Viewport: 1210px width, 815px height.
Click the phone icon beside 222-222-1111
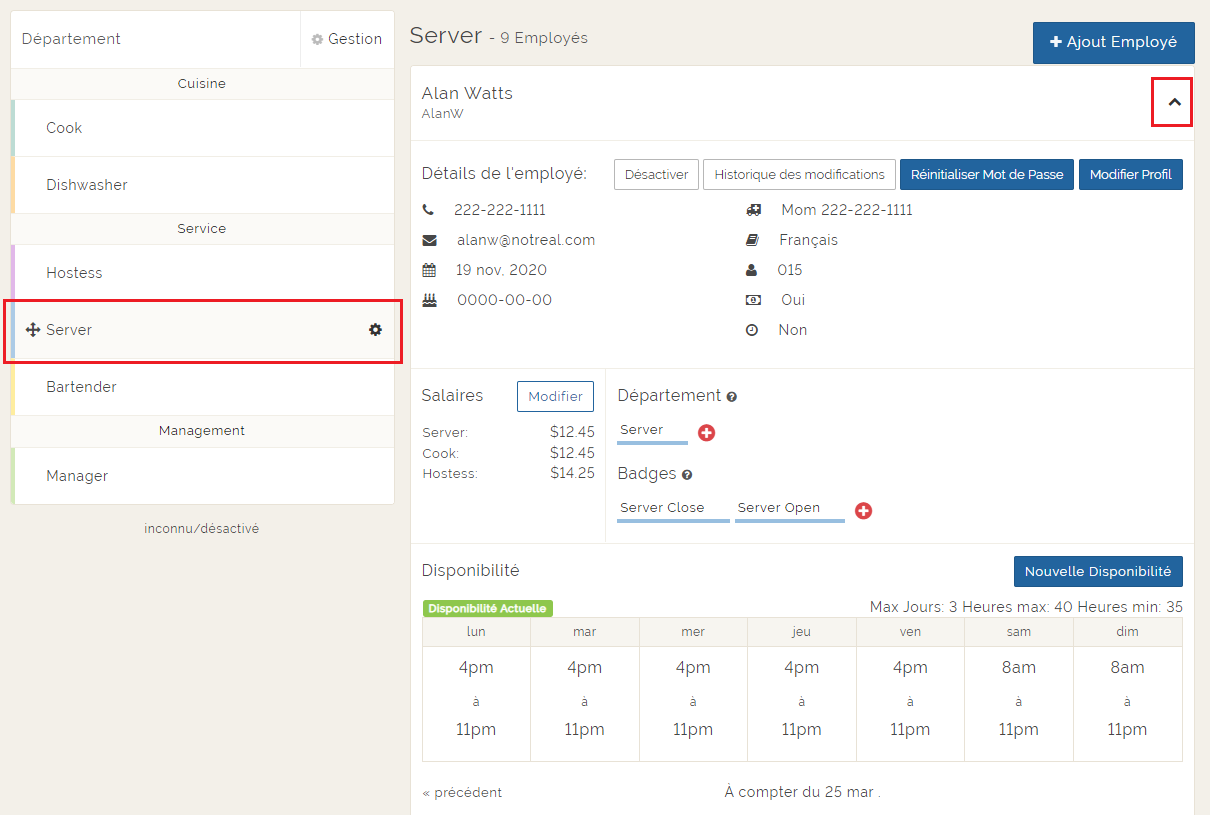click(x=429, y=210)
